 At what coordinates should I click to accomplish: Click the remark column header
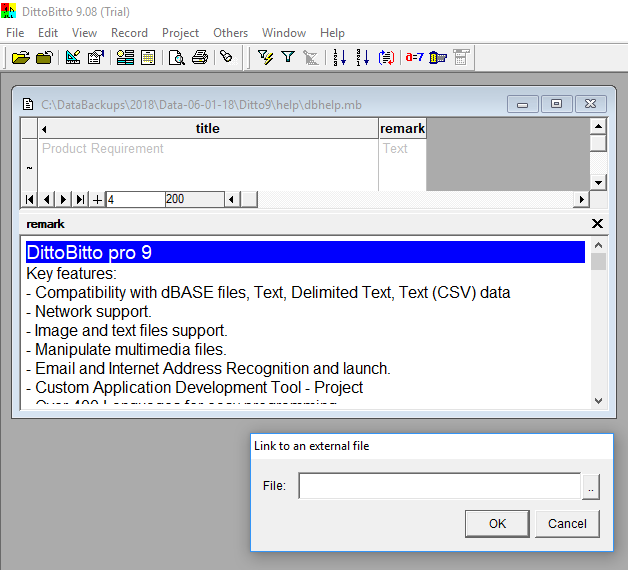pyautogui.click(x=402, y=129)
